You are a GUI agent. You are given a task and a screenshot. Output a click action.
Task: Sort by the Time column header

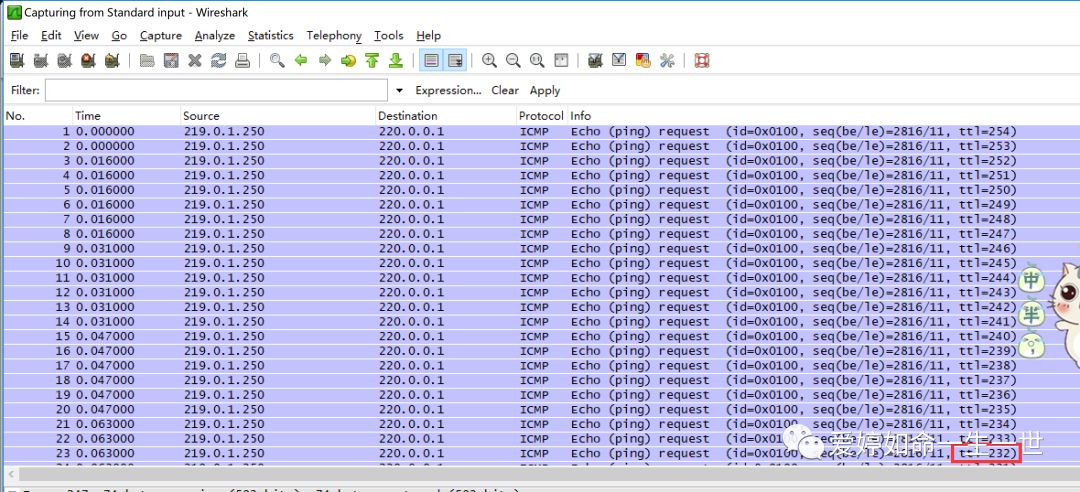[127, 116]
